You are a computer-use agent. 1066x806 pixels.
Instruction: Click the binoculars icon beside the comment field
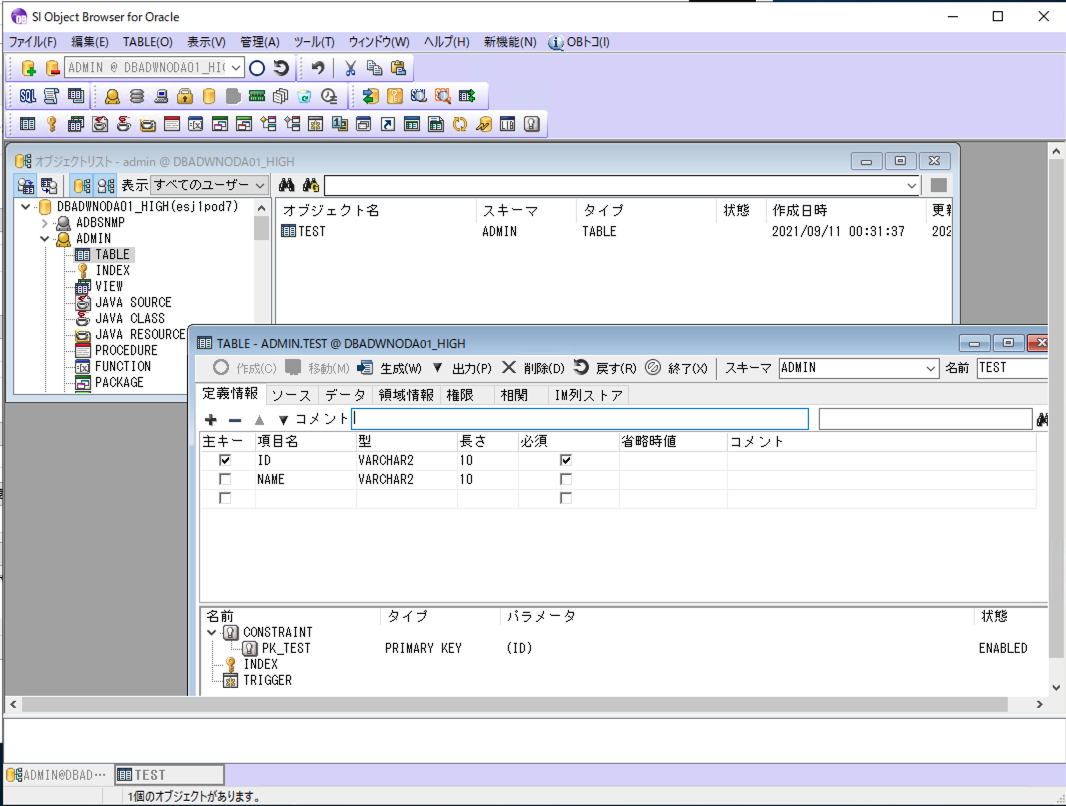point(1040,419)
